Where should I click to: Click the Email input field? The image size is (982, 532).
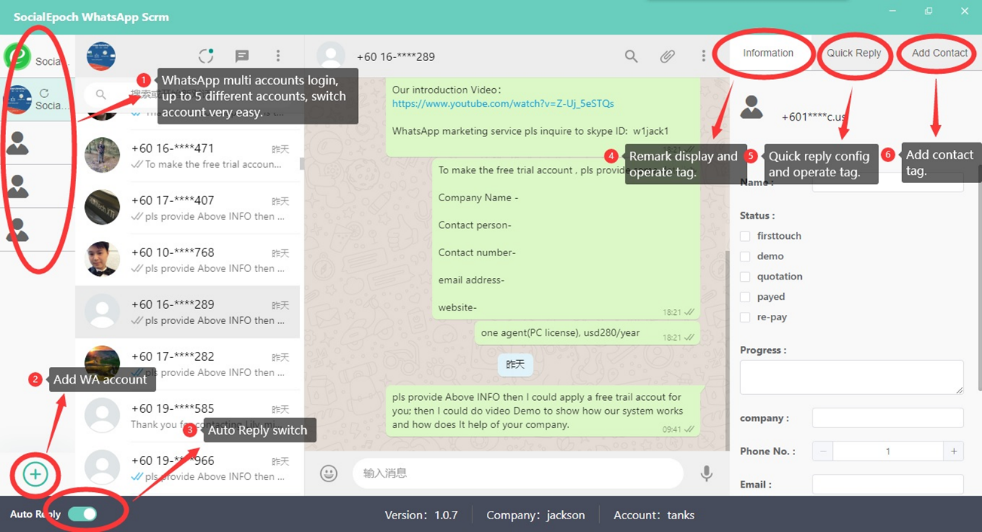pyautogui.click(x=887, y=484)
